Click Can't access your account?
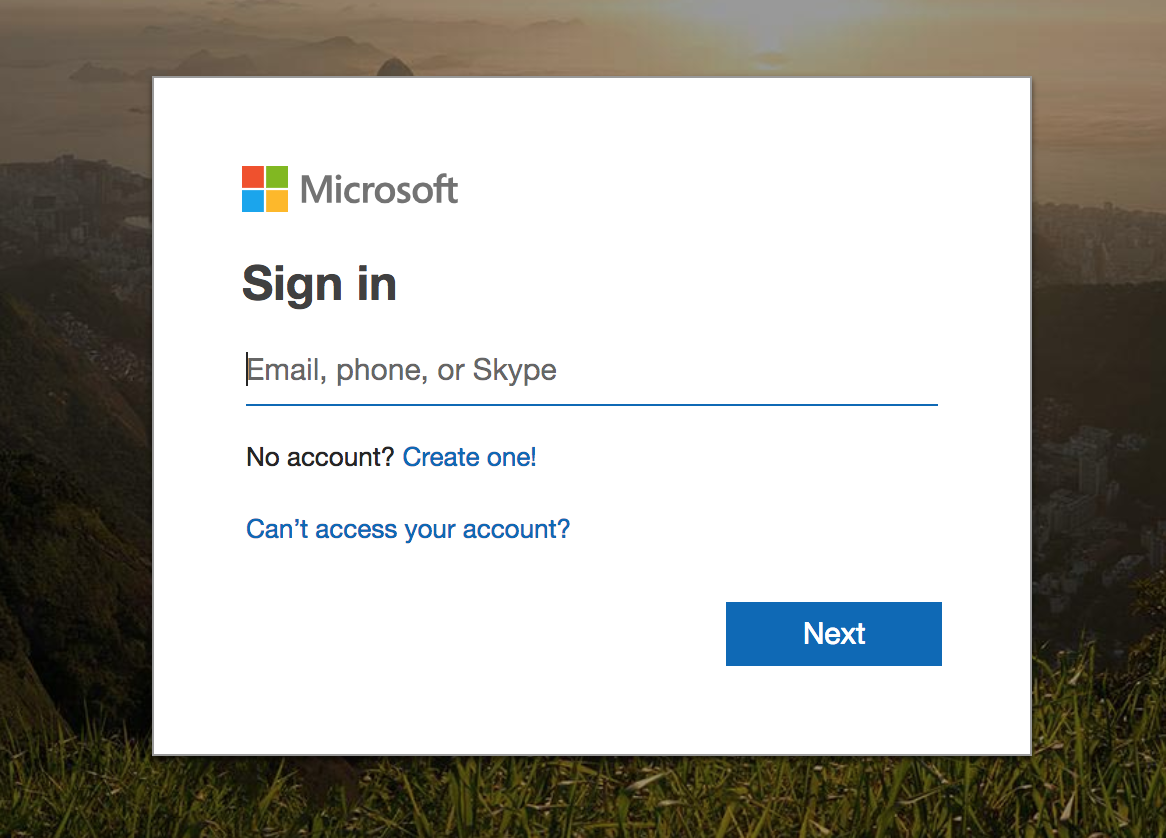The height and width of the screenshot is (838, 1166). [407, 529]
